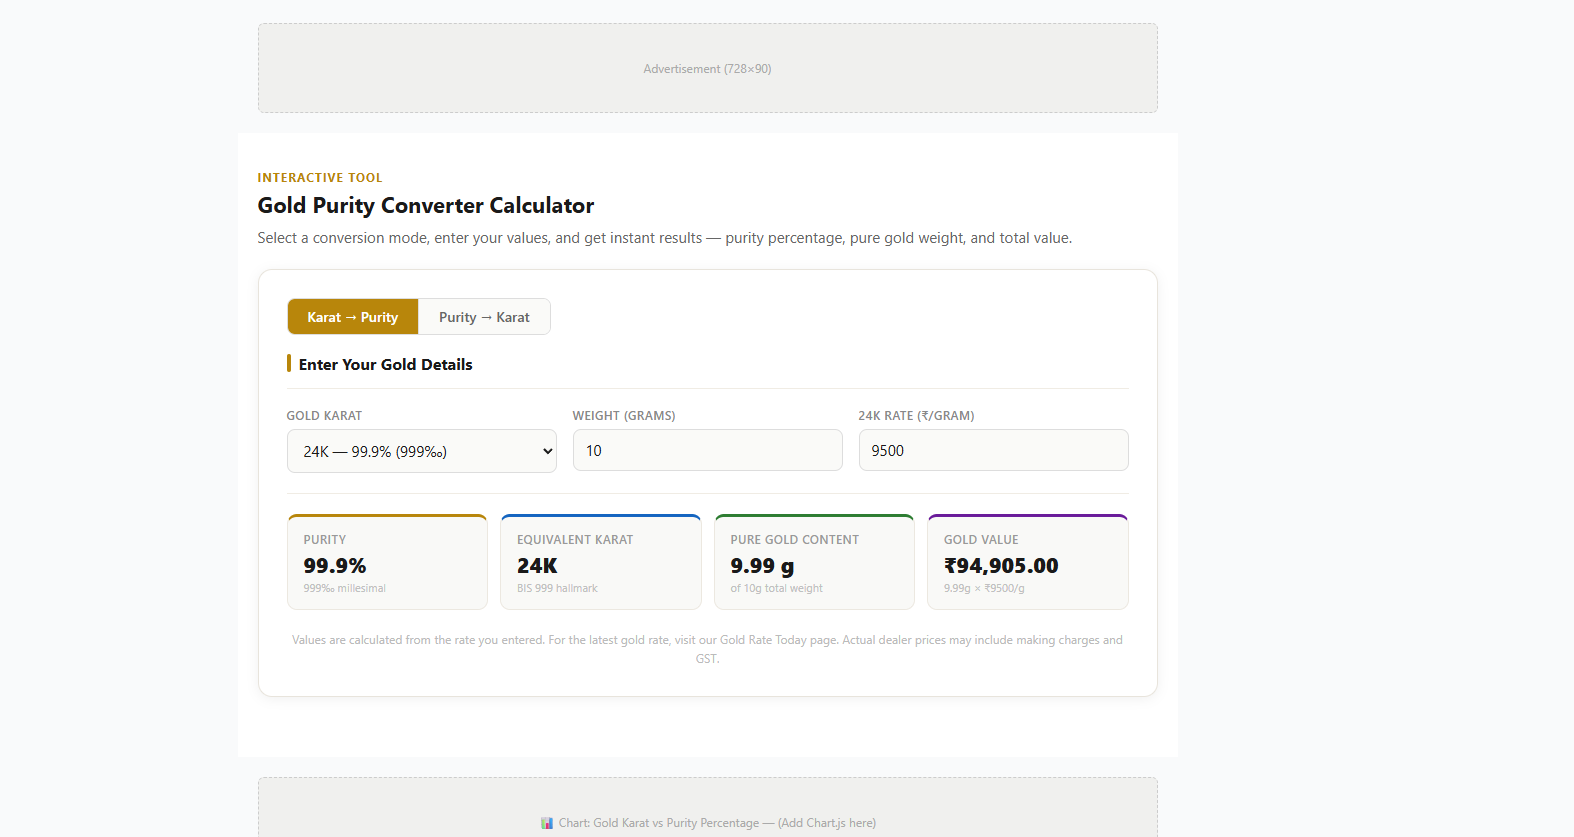Viewport: 1574px width, 837px height.
Task: Click the WEIGHT (GRAMS) field label
Action: 624,416
